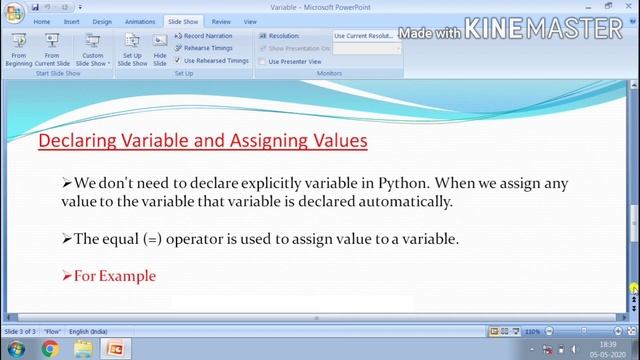Open the Insert ribbon tab
Viewport: 640px width, 360px height.
click(71, 22)
